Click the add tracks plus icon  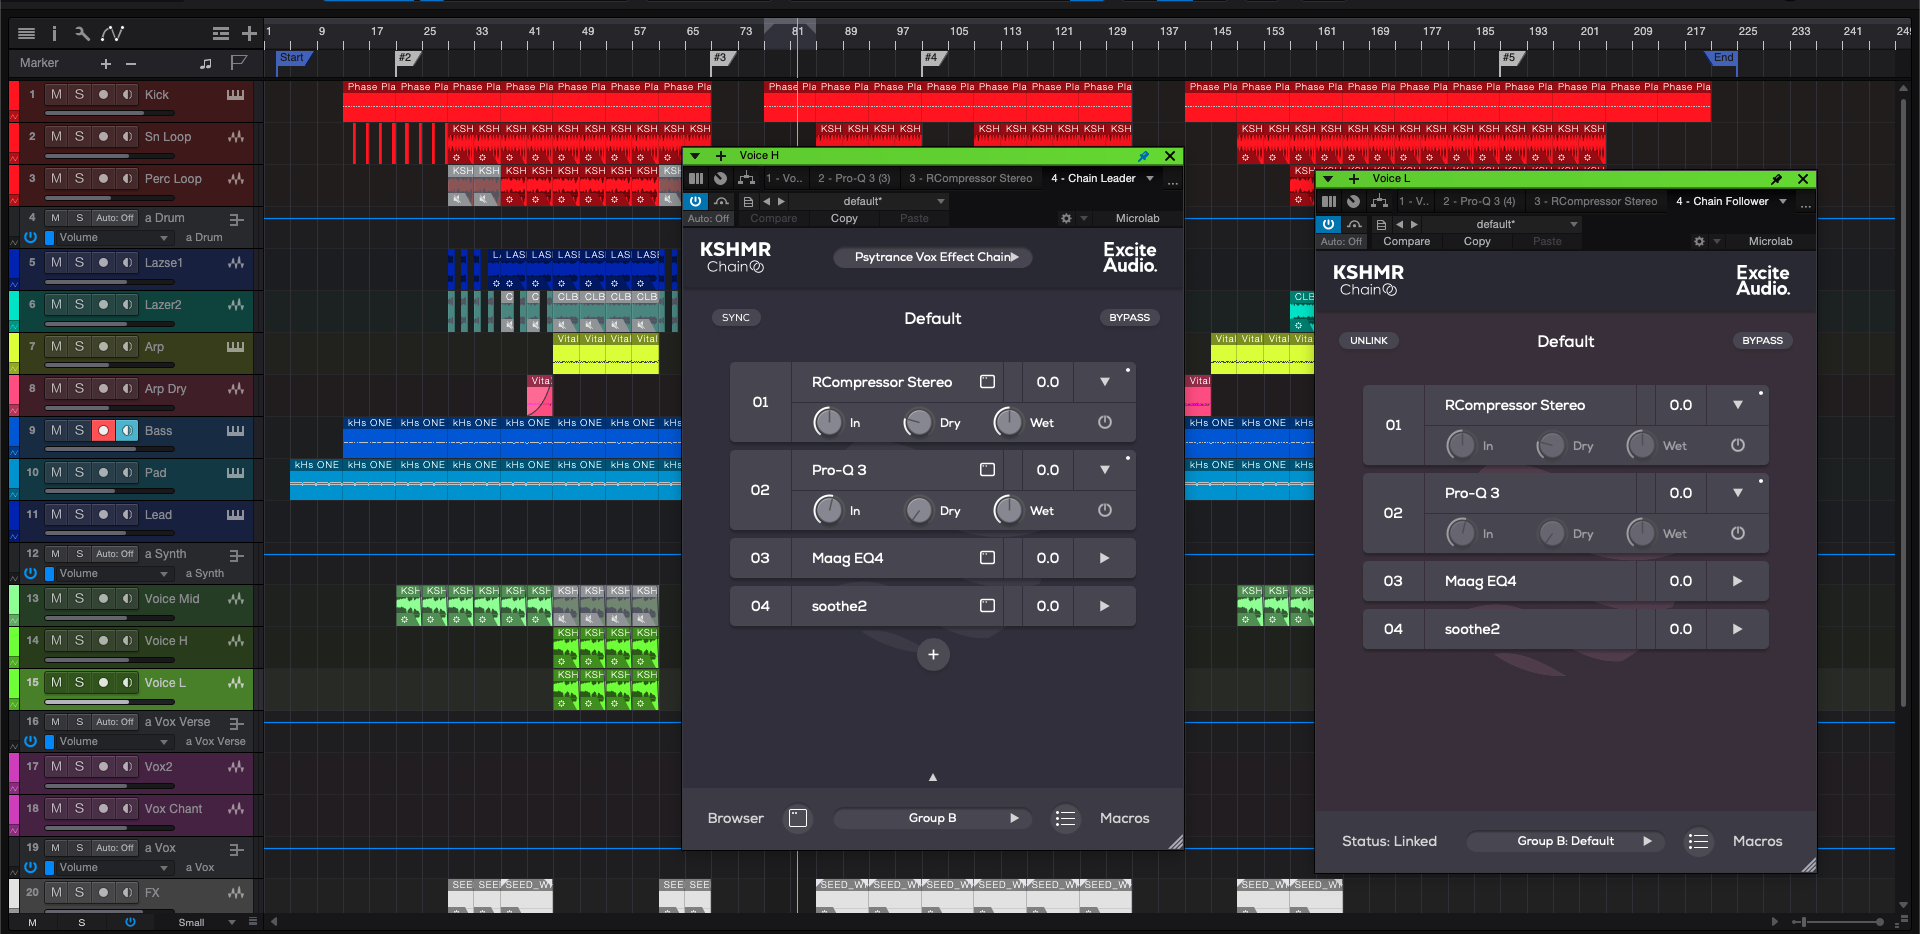(250, 34)
